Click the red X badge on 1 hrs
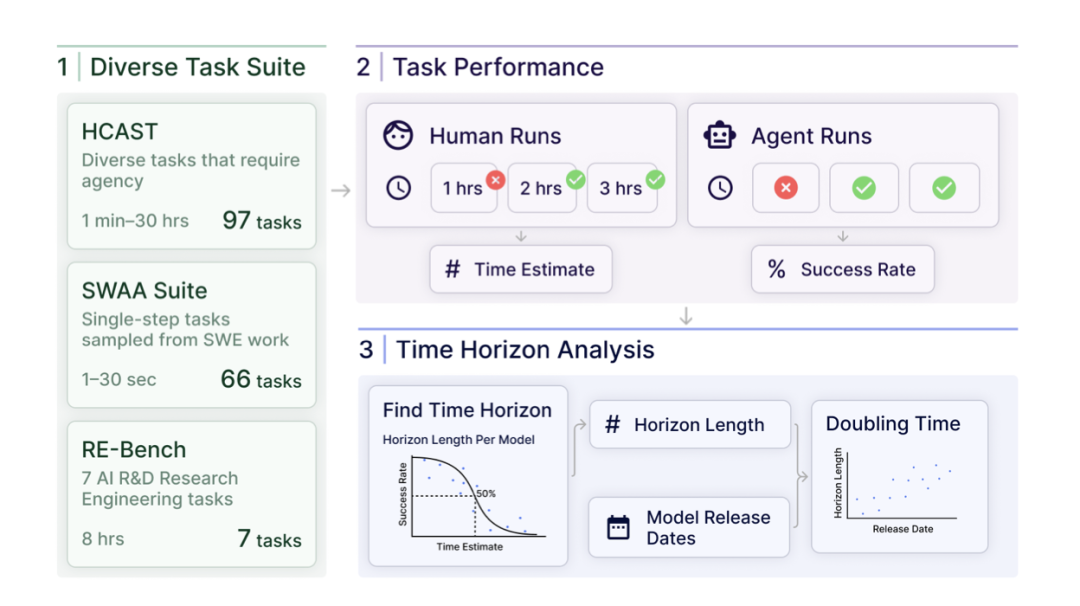The width and height of the screenshot is (1080, 606). (495, 180)
